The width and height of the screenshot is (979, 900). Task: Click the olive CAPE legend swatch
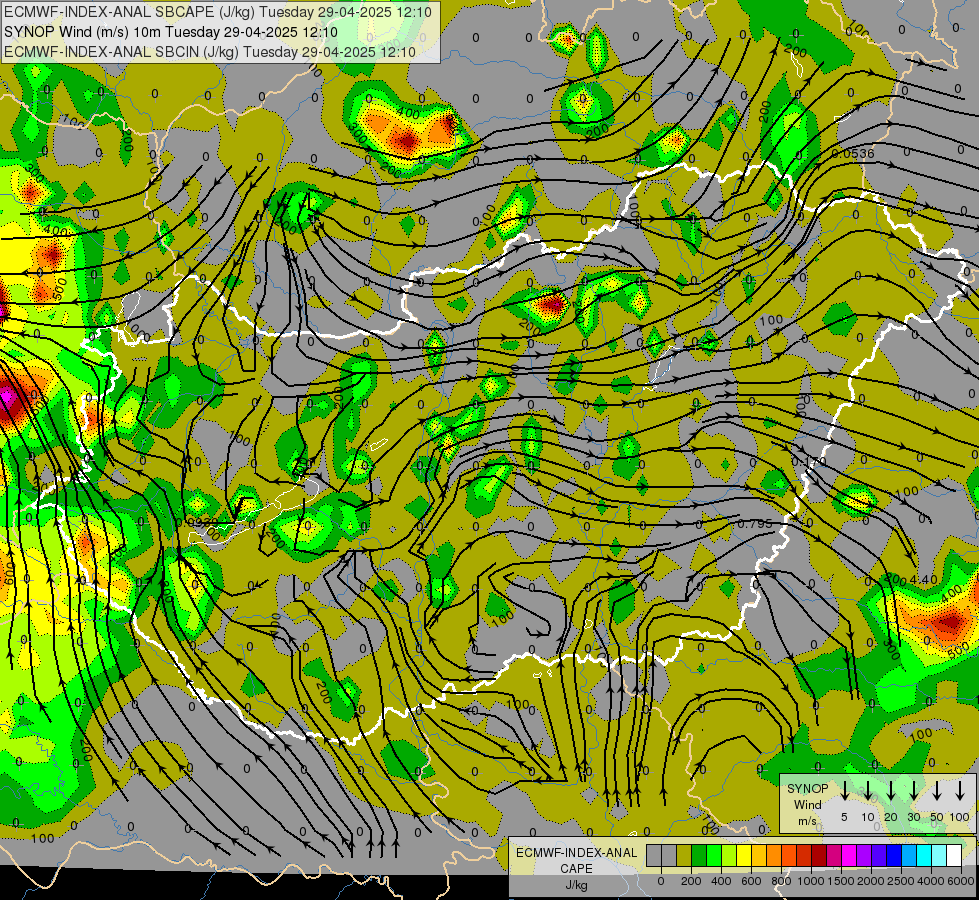(684, 855)
